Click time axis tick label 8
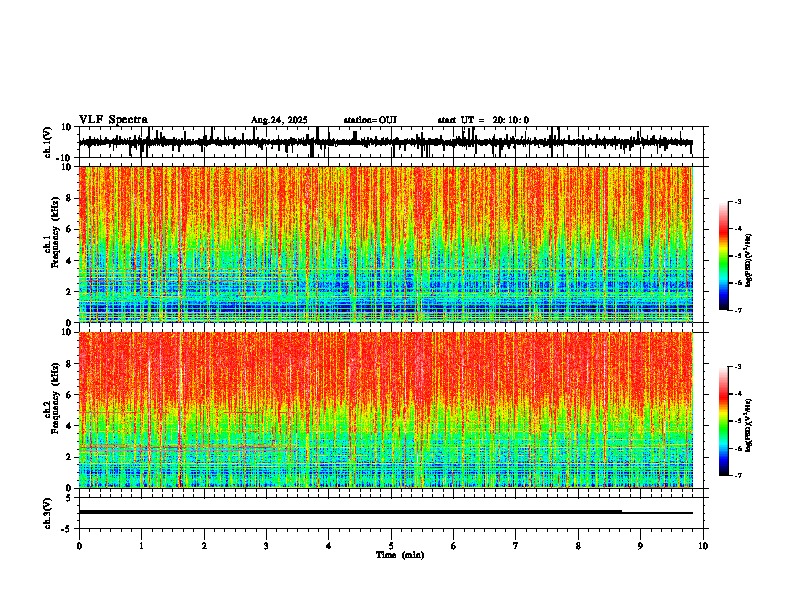Image resolution: width=792 pixels, height=612 pixels. [x=578, y=546]
